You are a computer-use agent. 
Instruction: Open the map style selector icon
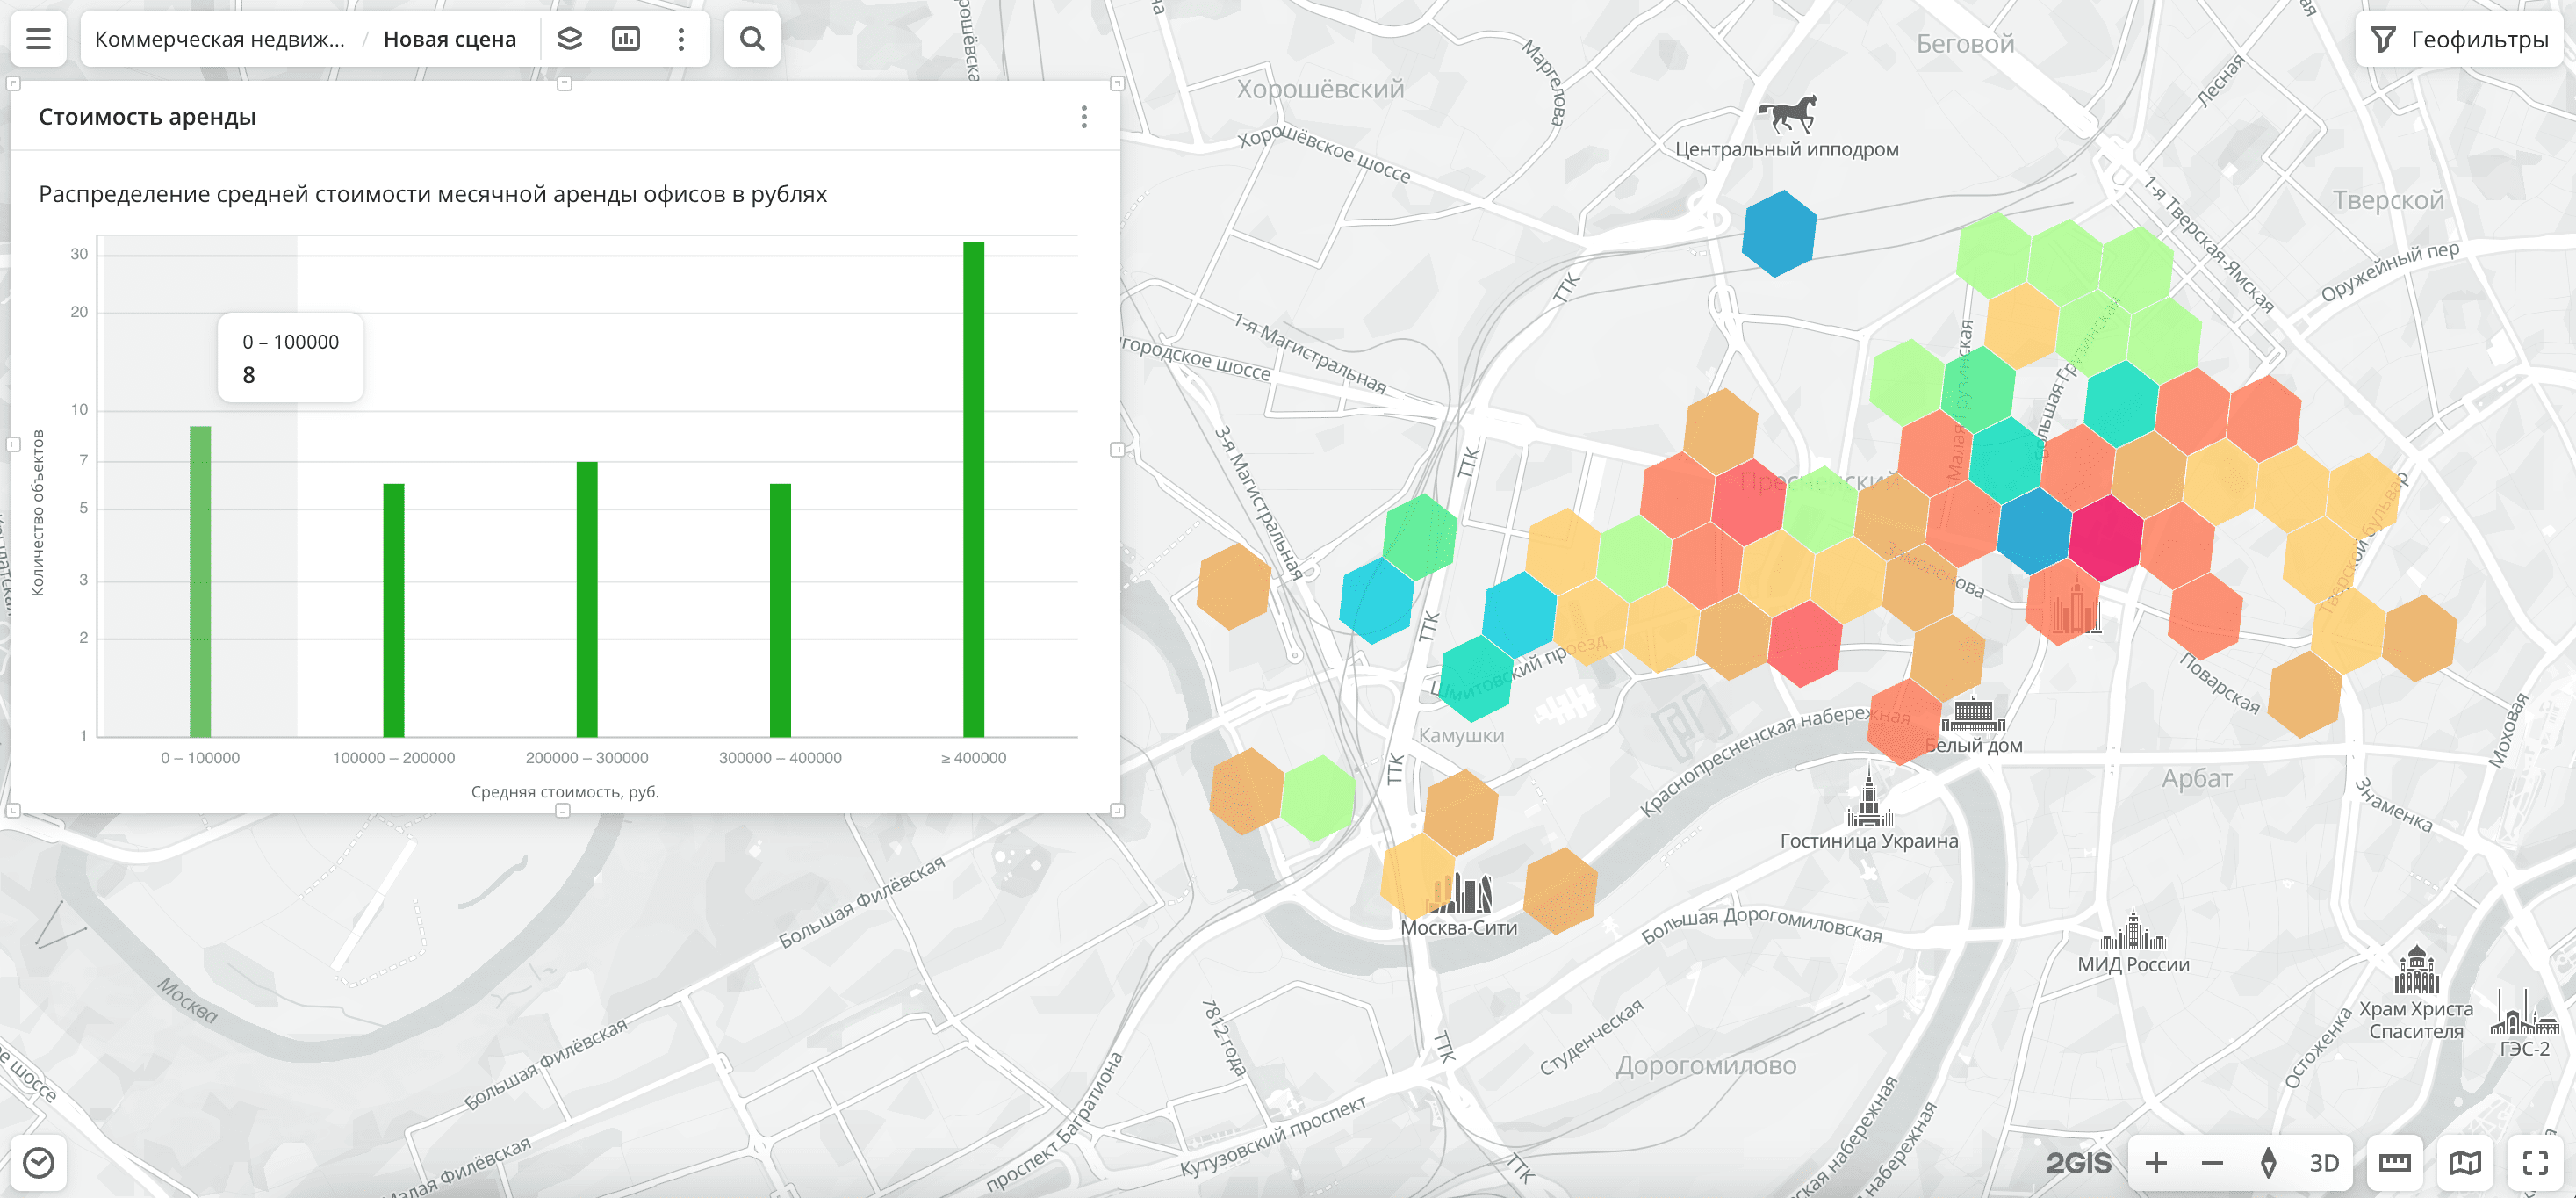[2465, 1162]
